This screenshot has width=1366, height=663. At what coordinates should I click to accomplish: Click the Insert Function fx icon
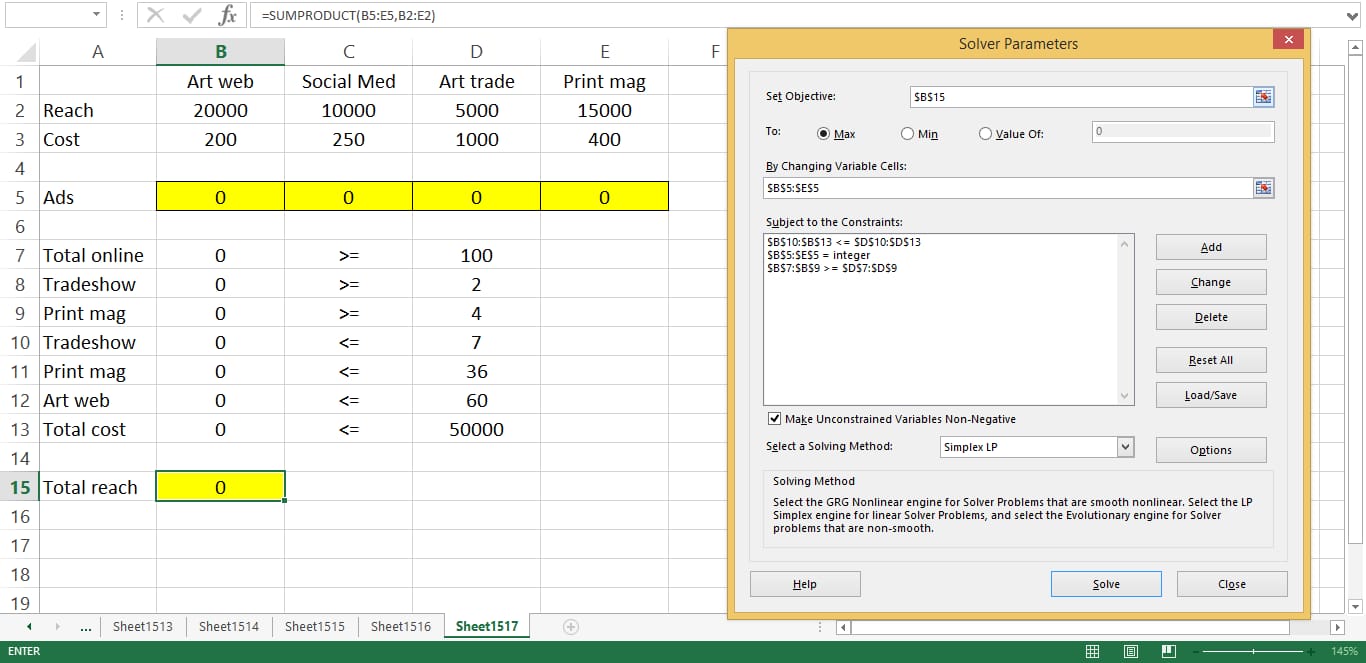(x=228, y=15)
